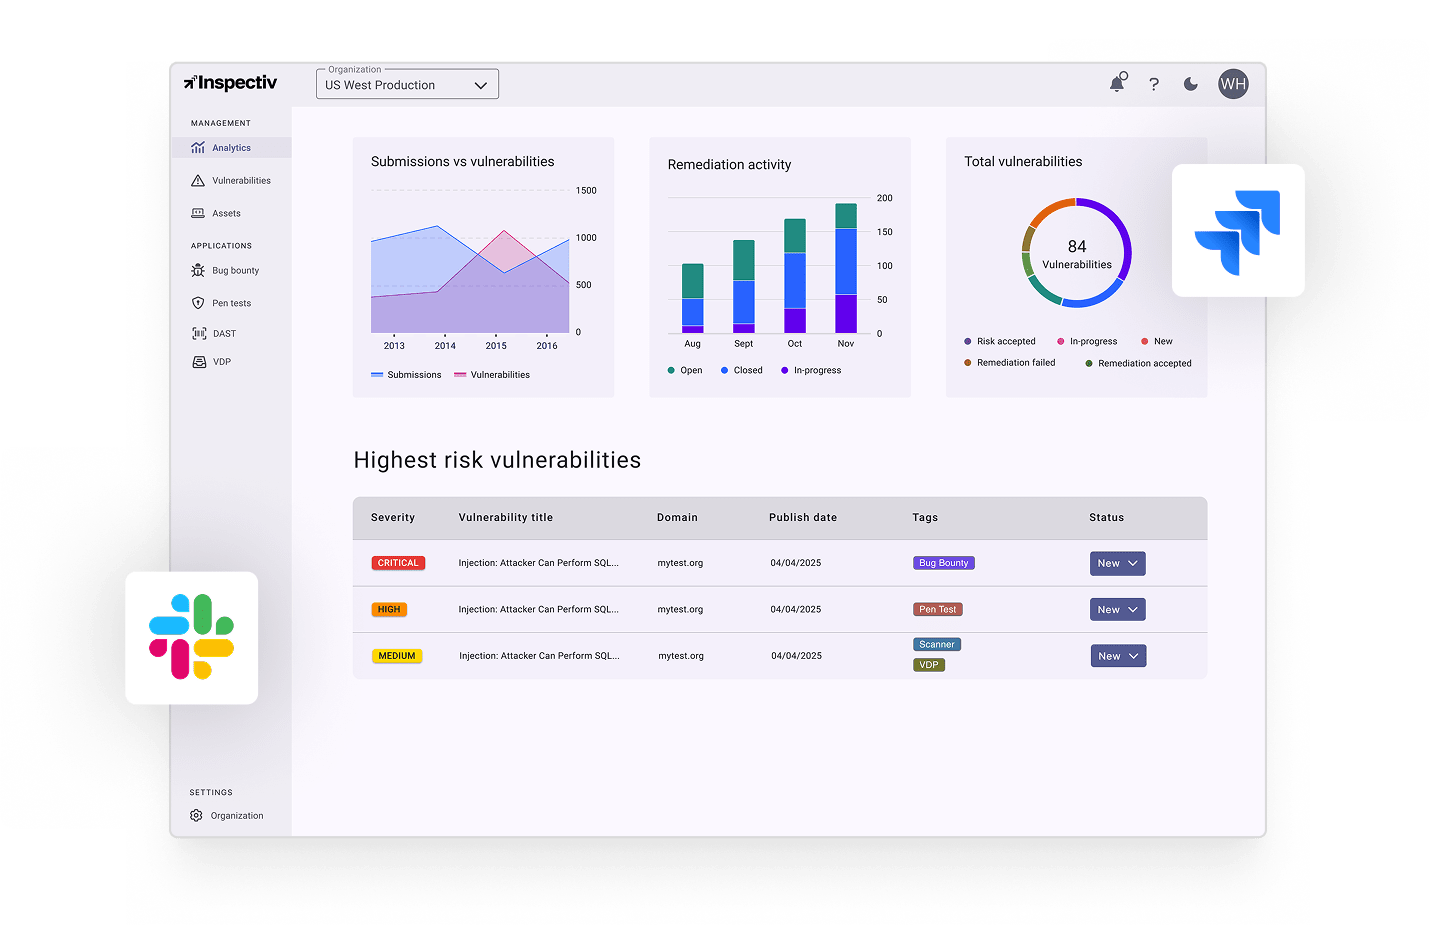
Task: Sort by Status column header
Action: click(x=1107, y=518)
